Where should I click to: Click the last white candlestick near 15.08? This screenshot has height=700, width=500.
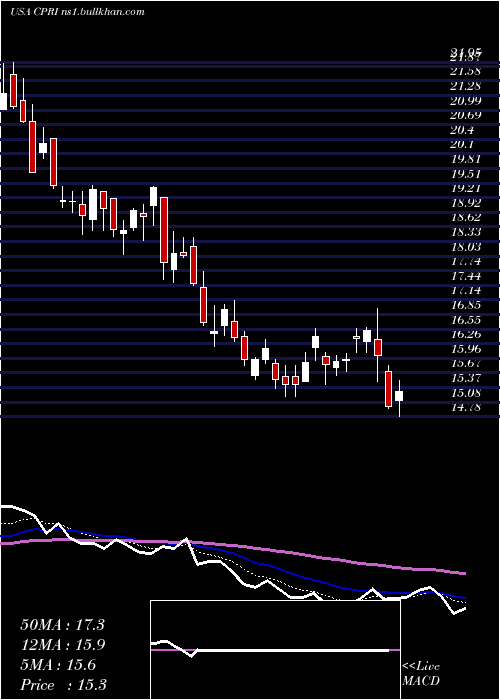399,396
